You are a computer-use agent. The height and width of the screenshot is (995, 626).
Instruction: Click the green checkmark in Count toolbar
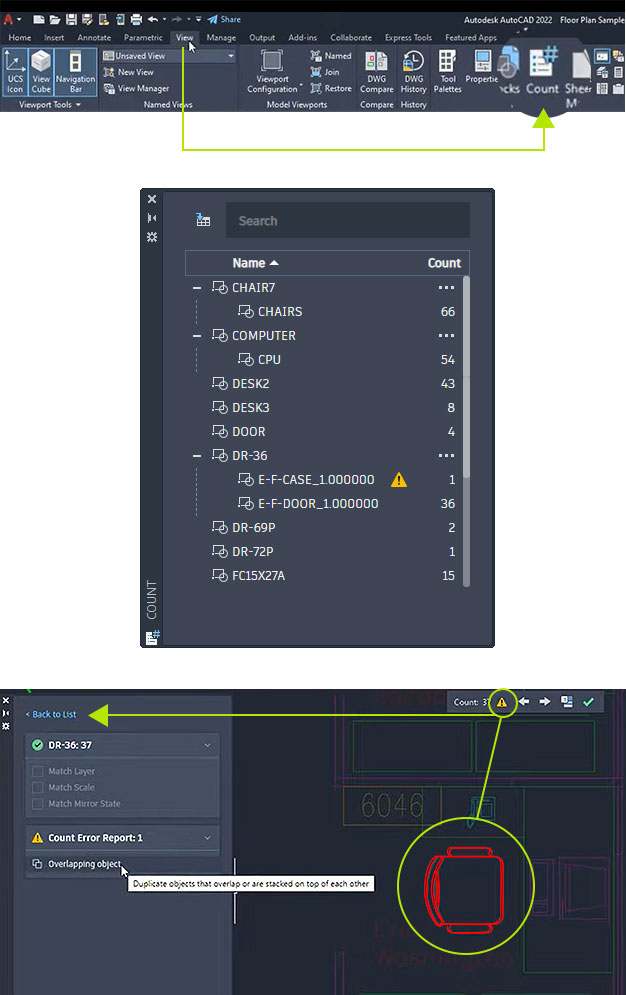click(588, 702)
